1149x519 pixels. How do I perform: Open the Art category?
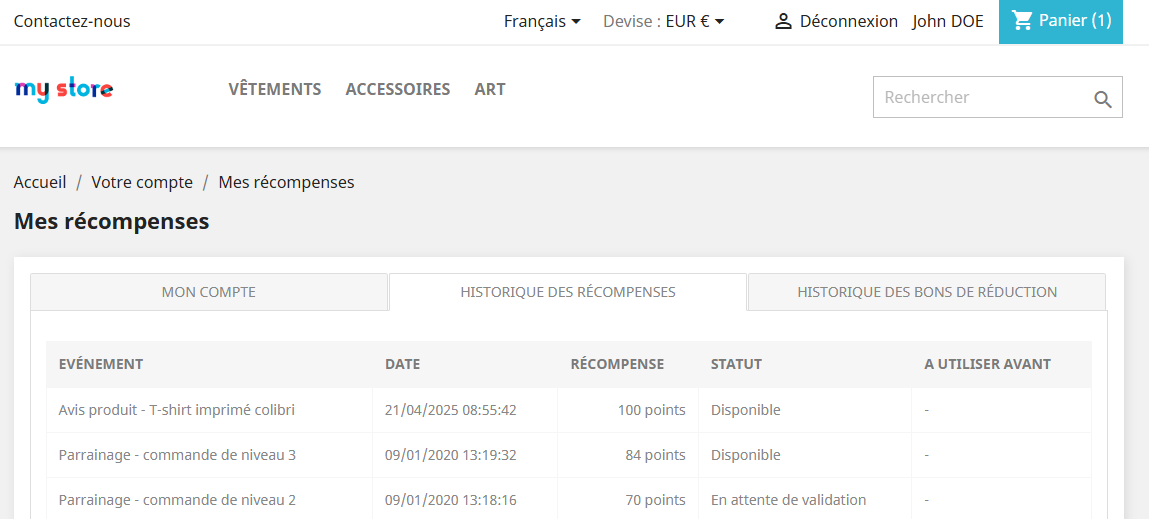point(490,89)
